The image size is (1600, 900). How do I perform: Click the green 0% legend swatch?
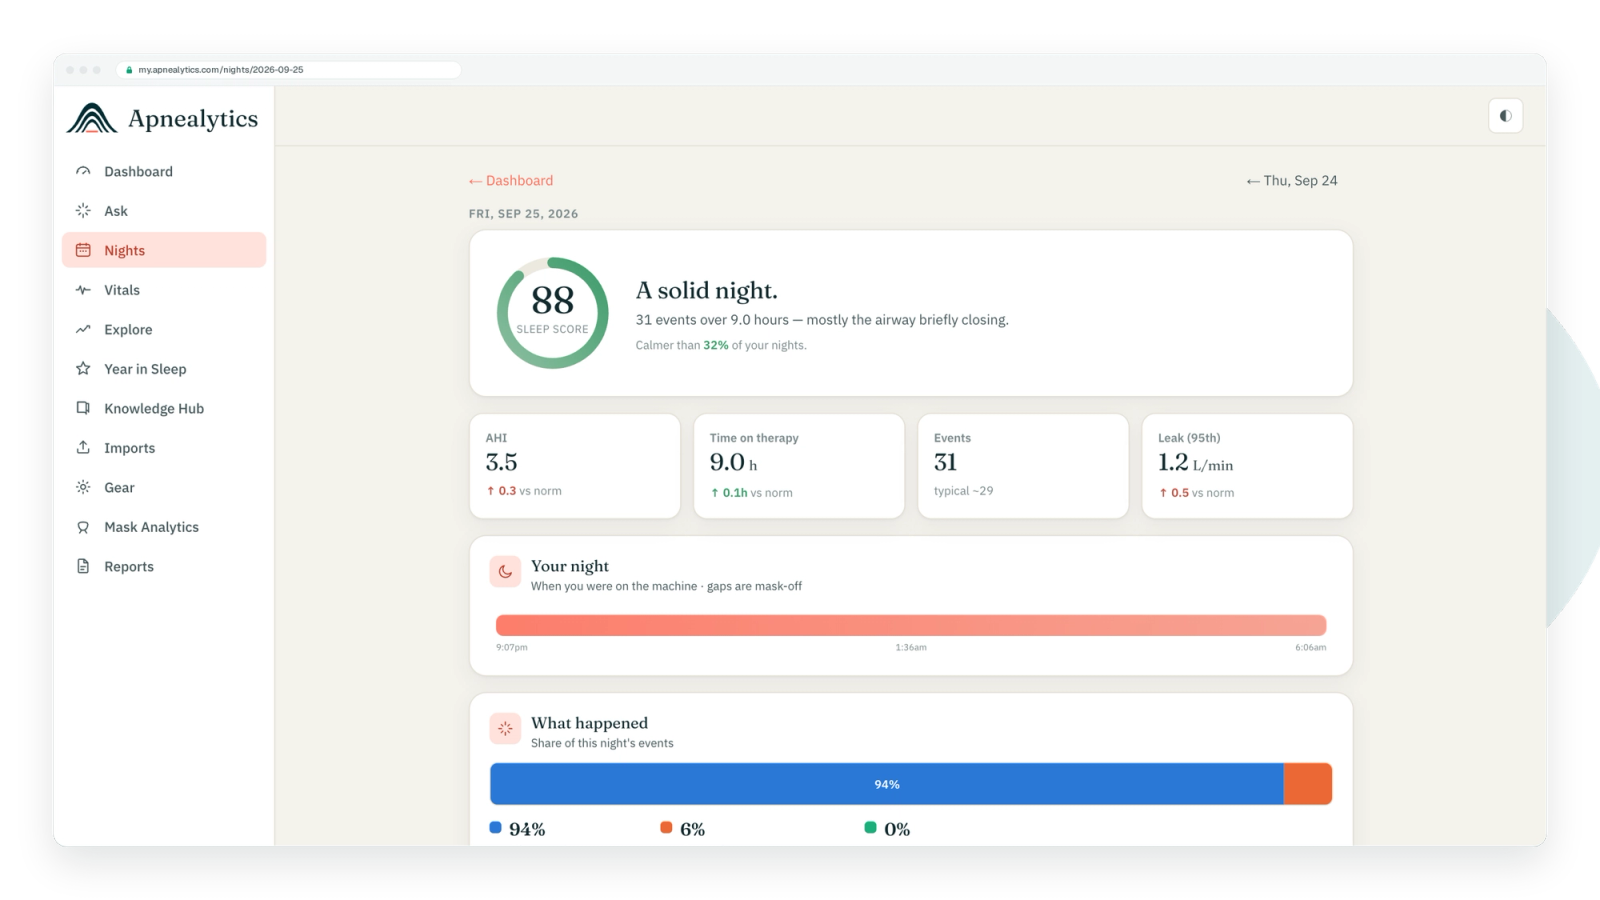click(870, 828)
